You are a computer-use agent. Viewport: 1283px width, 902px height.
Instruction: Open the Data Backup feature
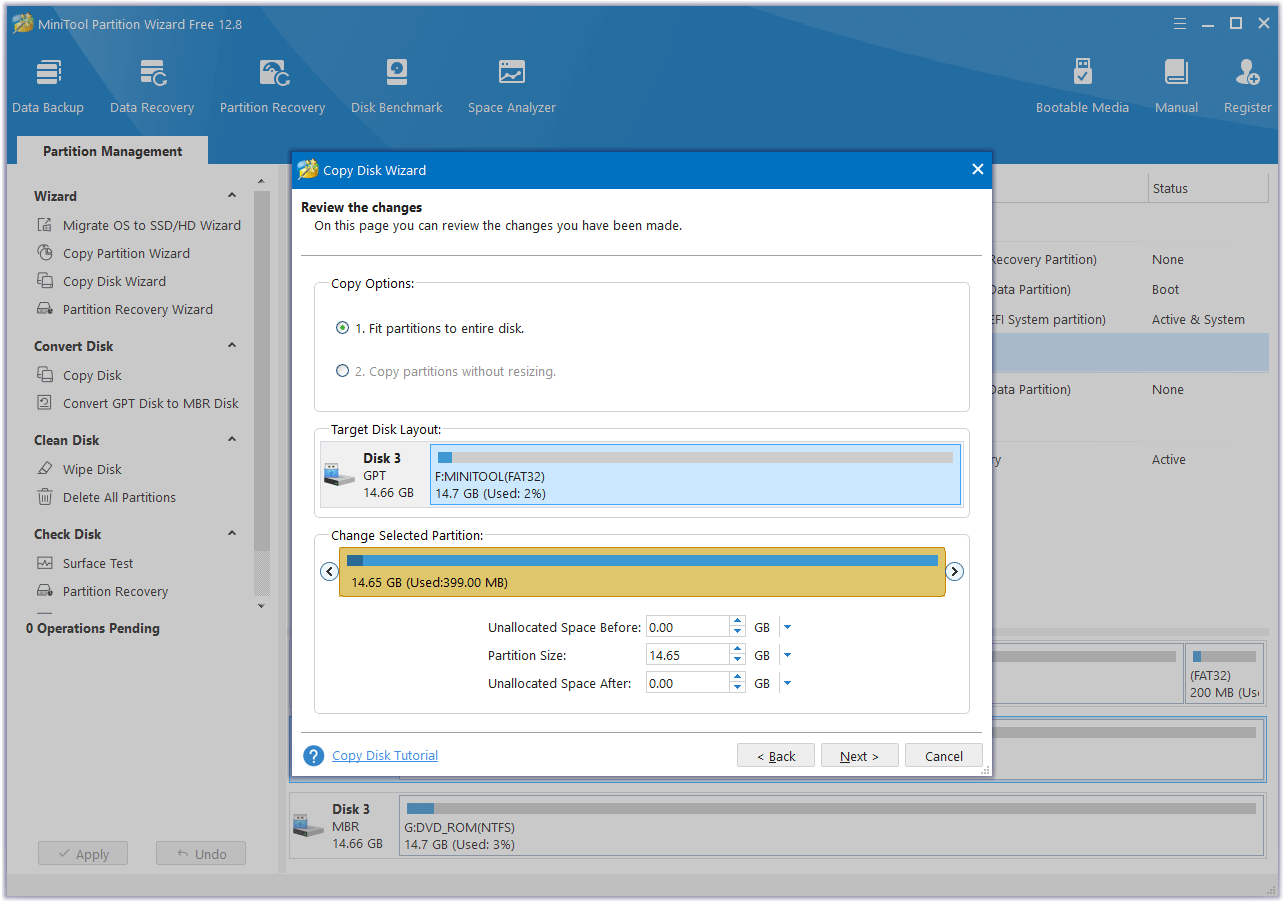coord(48,84)
